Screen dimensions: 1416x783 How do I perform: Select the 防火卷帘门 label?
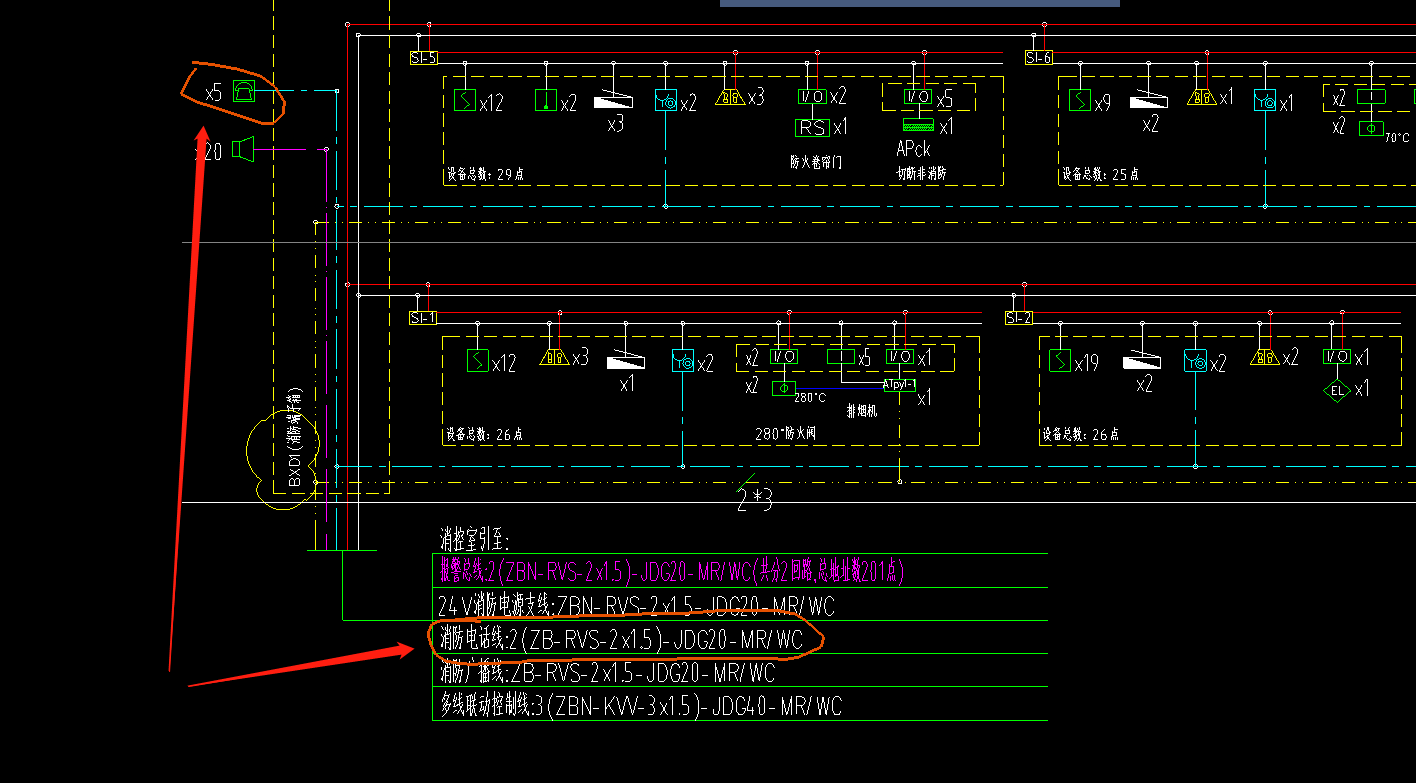coord(816,161)
